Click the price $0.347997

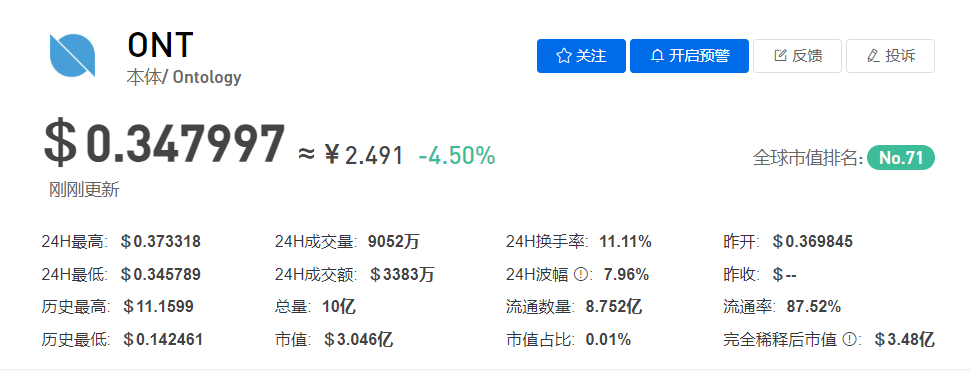point(165,144)
